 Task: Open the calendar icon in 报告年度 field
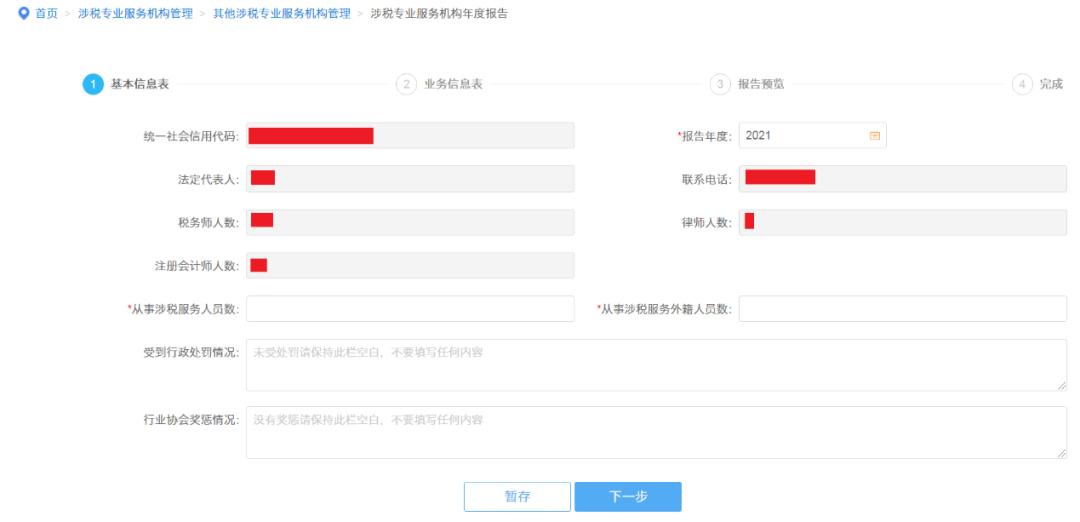pos(874,136)
